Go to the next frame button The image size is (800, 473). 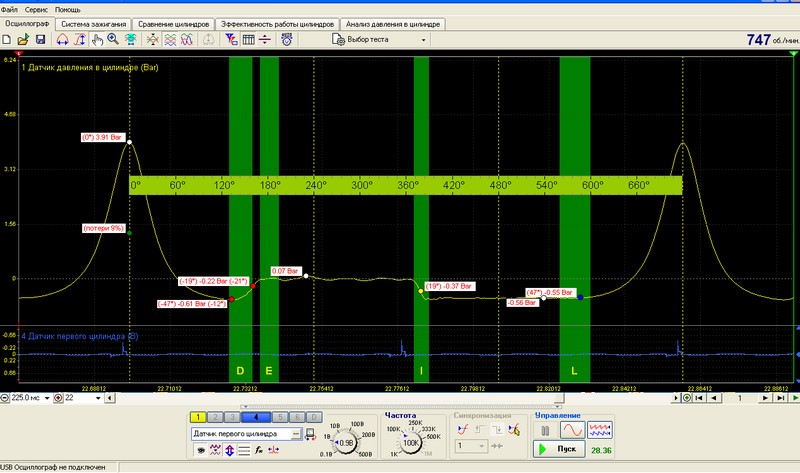coord(765,398)
